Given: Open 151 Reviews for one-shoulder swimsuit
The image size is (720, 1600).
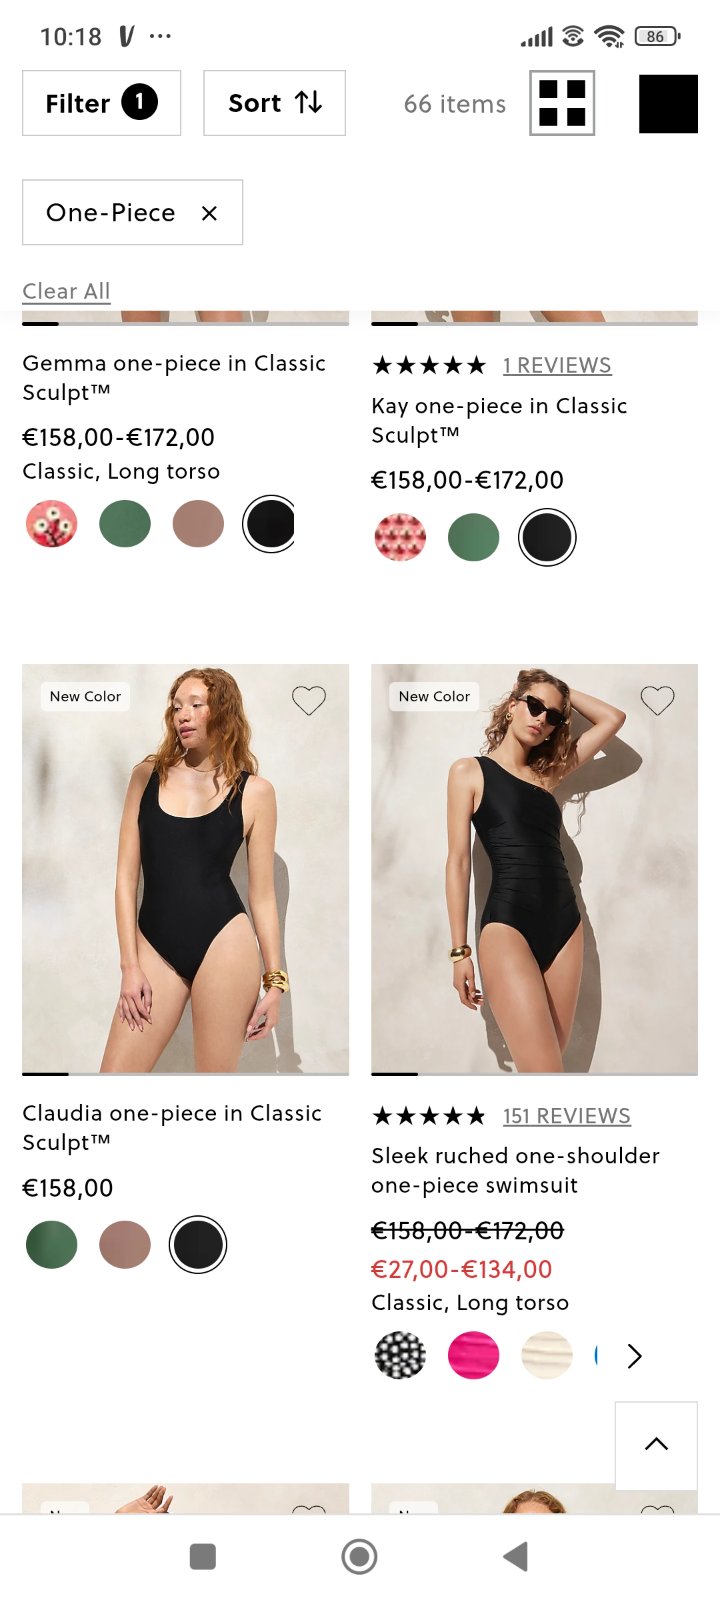Looking at the screenshot, I should (566, 1116).
